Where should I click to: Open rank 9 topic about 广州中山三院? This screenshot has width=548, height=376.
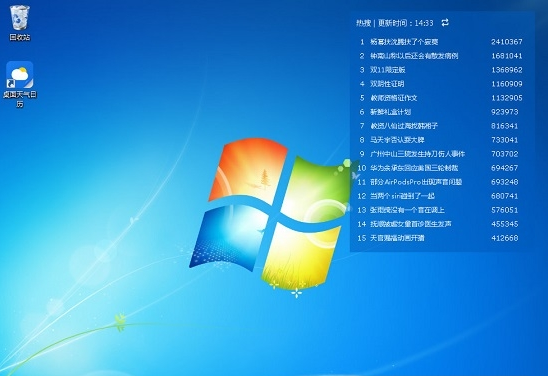418,154
